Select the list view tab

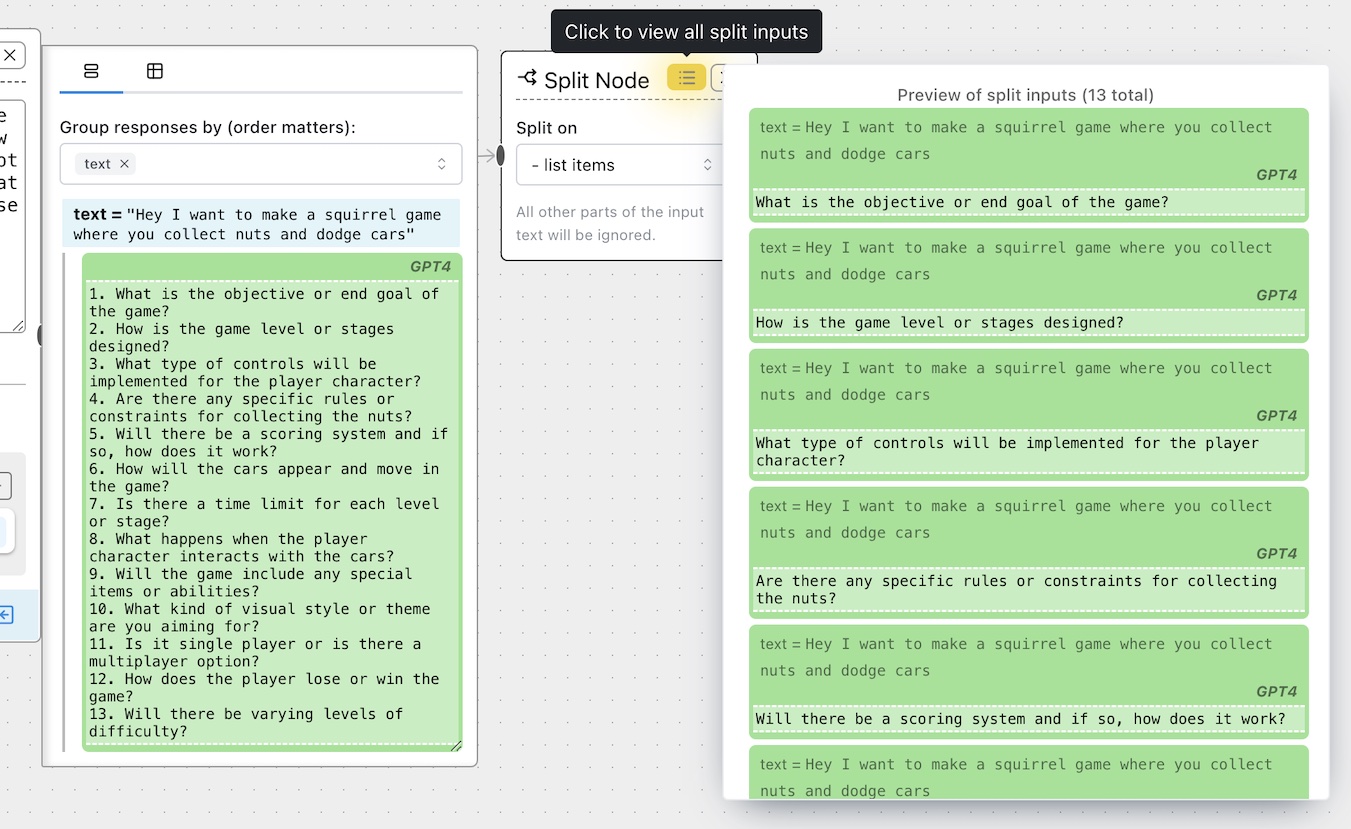point(91,71)
